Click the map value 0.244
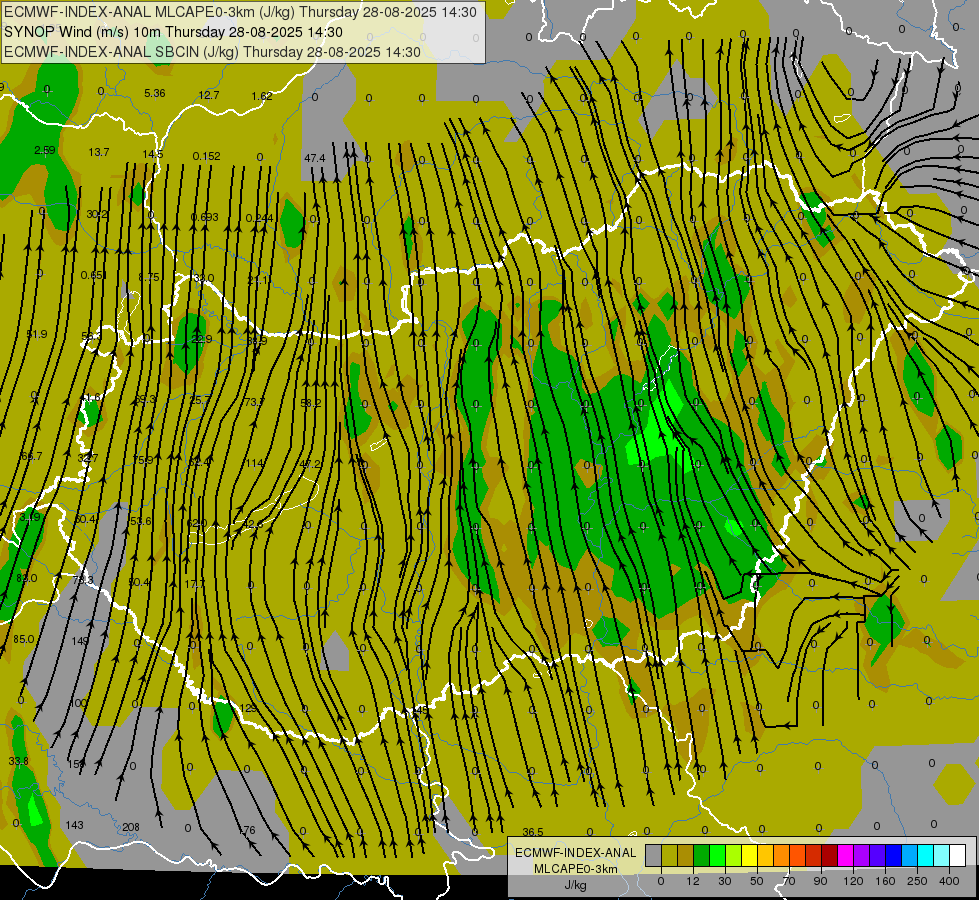This screenshot has height=900, width=979. 259,218
